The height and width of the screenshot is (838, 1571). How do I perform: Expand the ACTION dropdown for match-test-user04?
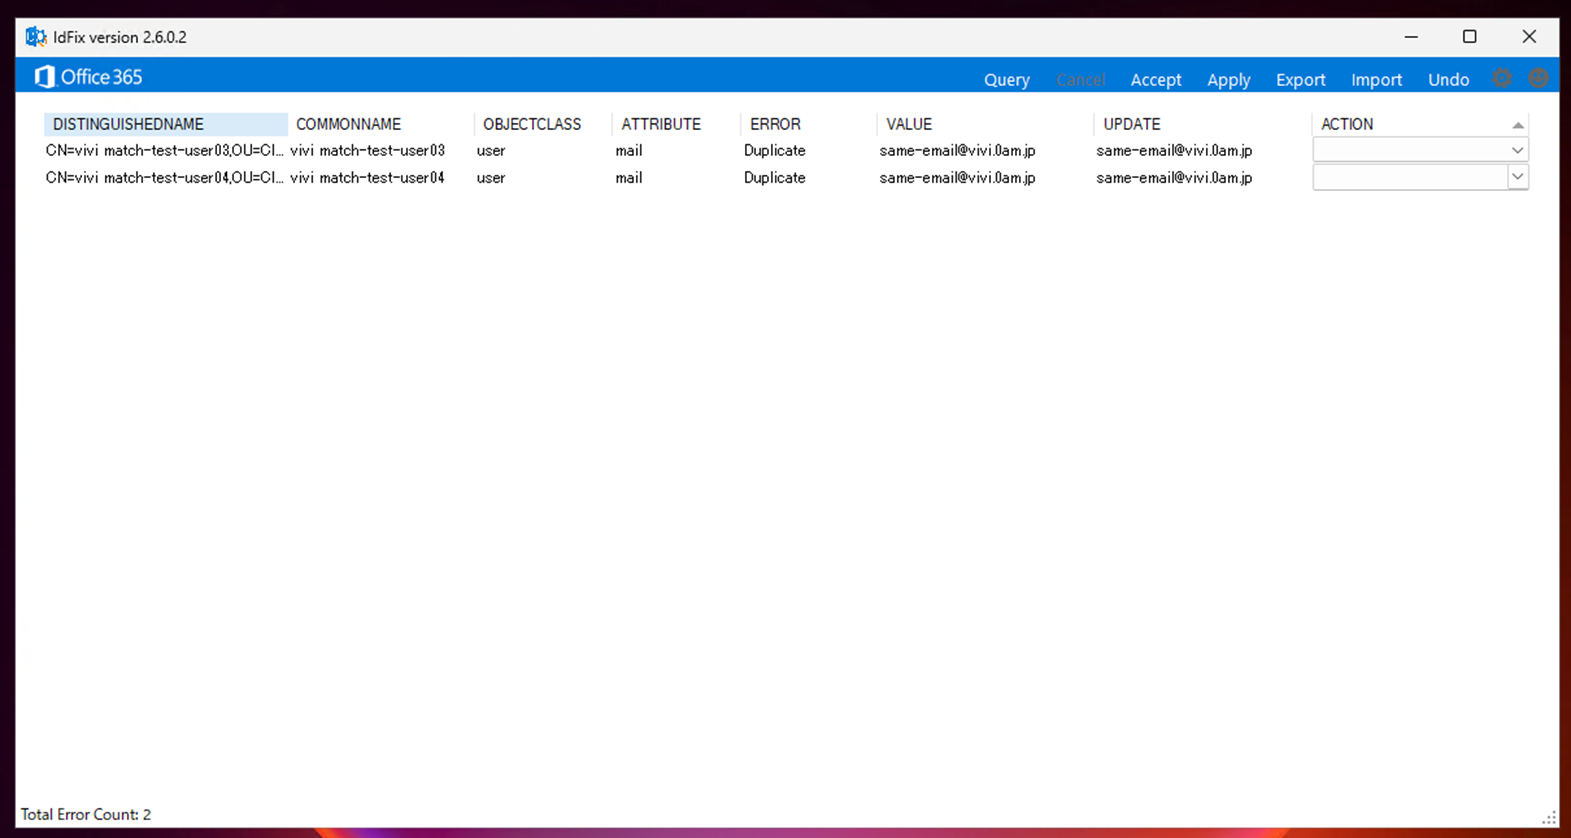click(x=1518, y=177)
